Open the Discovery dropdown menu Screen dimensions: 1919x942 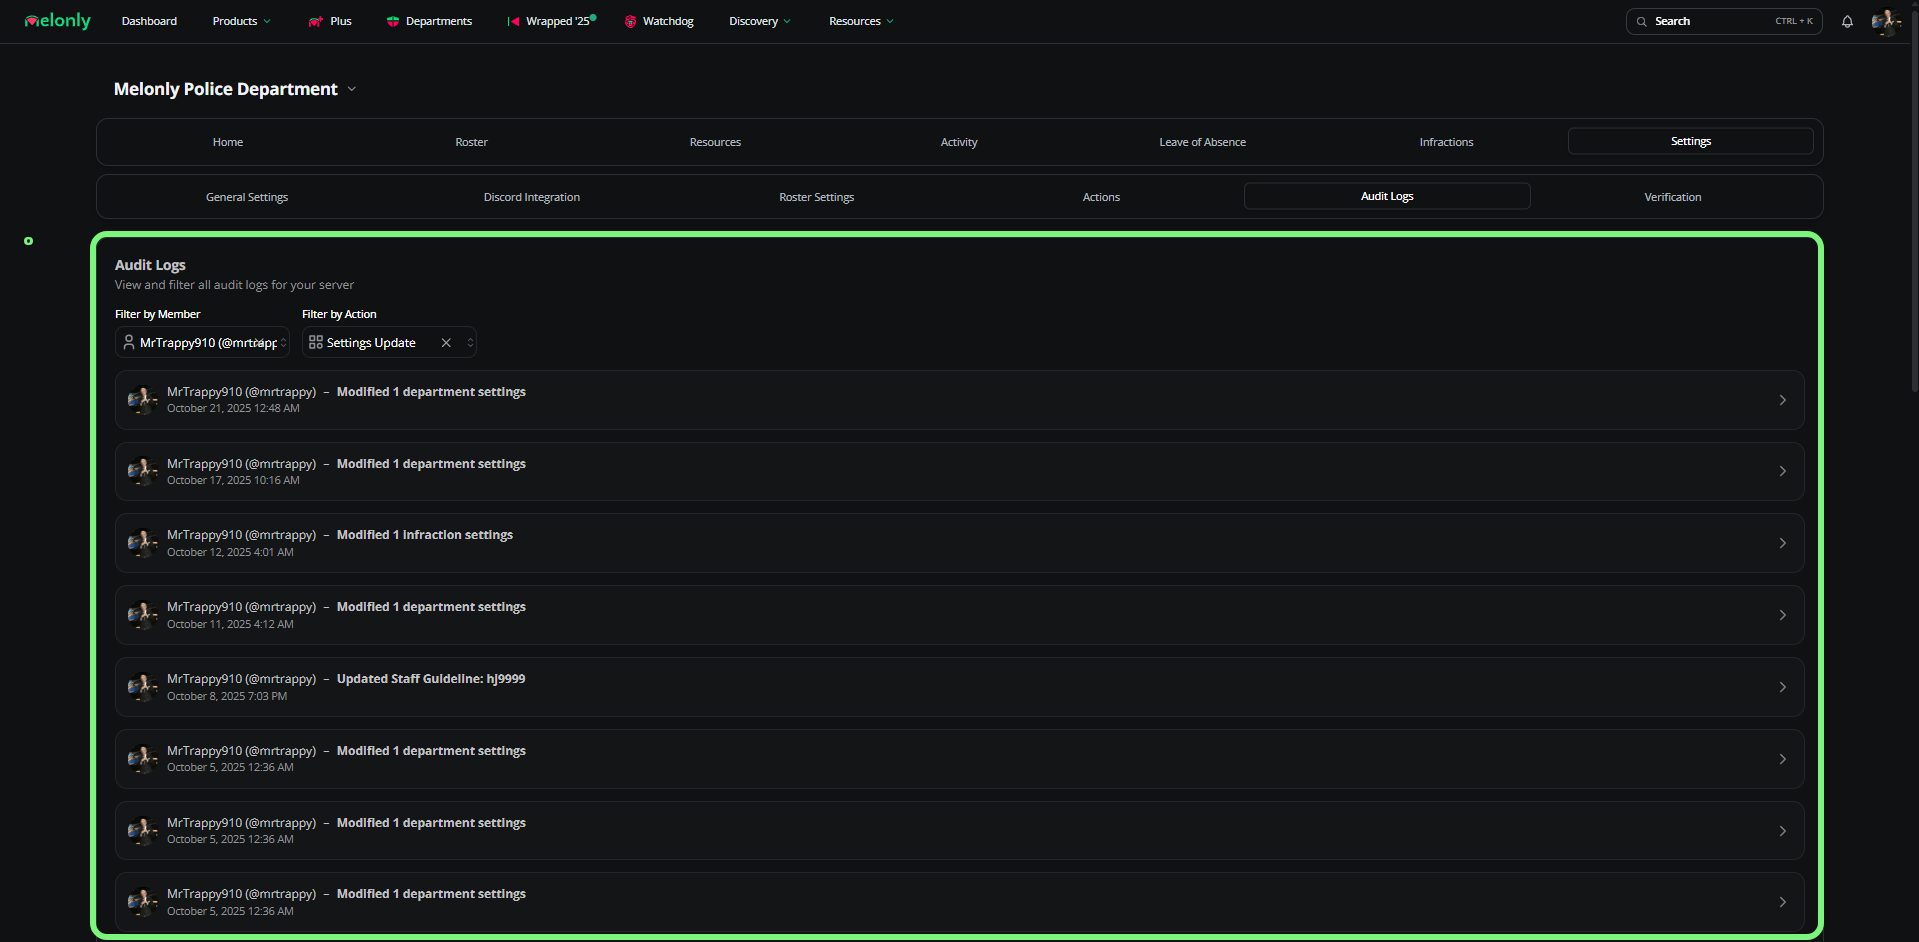(760, 21)
